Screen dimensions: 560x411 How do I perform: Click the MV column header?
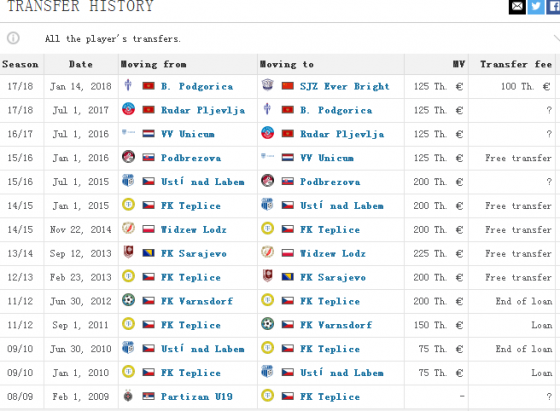click(x=459, y=64)
